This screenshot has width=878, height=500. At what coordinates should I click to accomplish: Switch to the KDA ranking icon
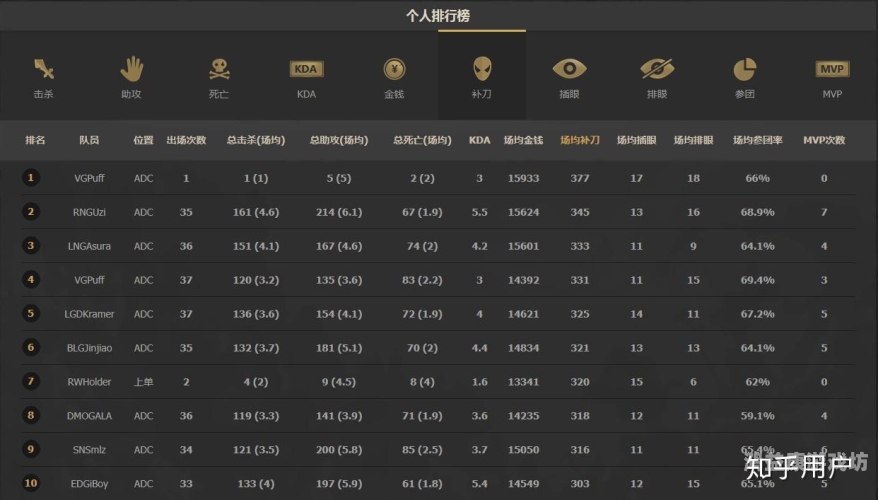306,69
